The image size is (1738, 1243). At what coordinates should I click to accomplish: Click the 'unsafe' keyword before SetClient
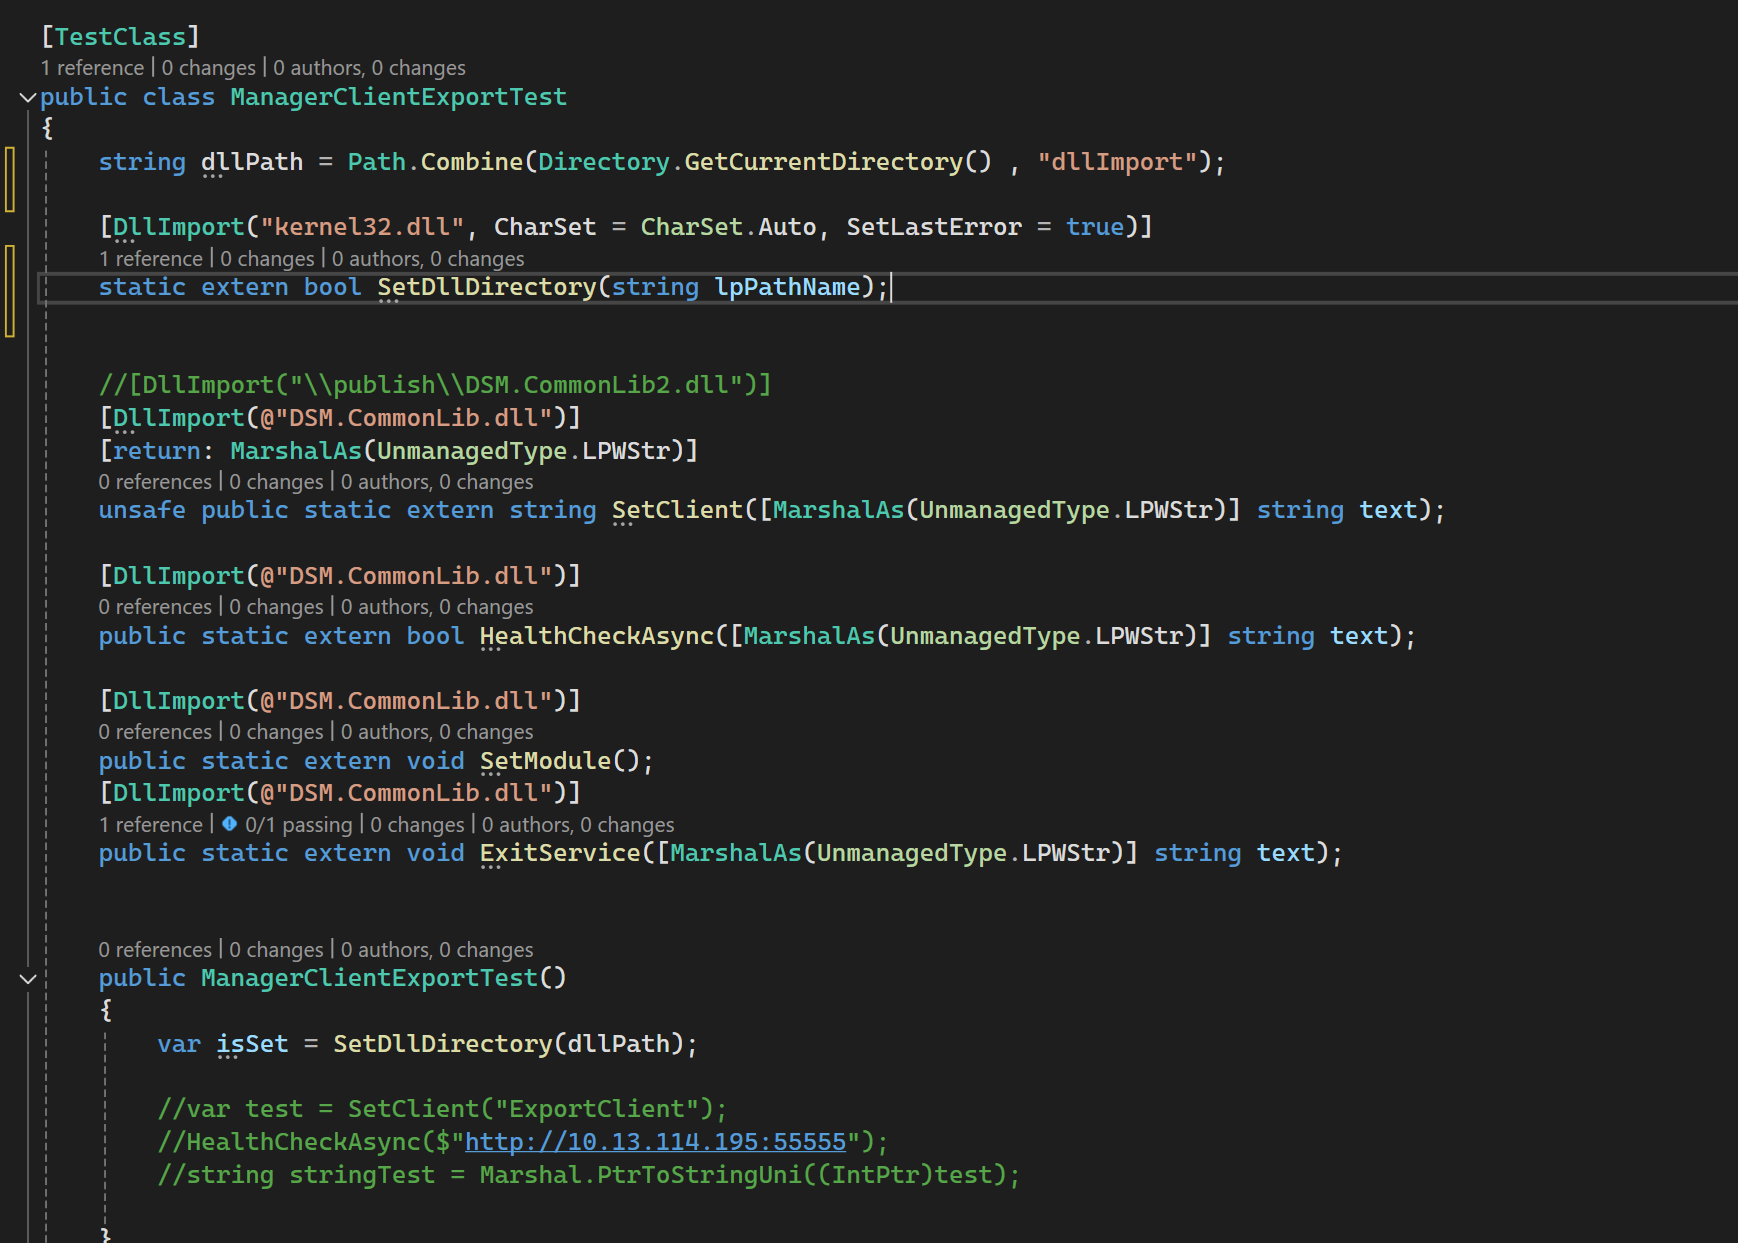(x=142, y=510)
